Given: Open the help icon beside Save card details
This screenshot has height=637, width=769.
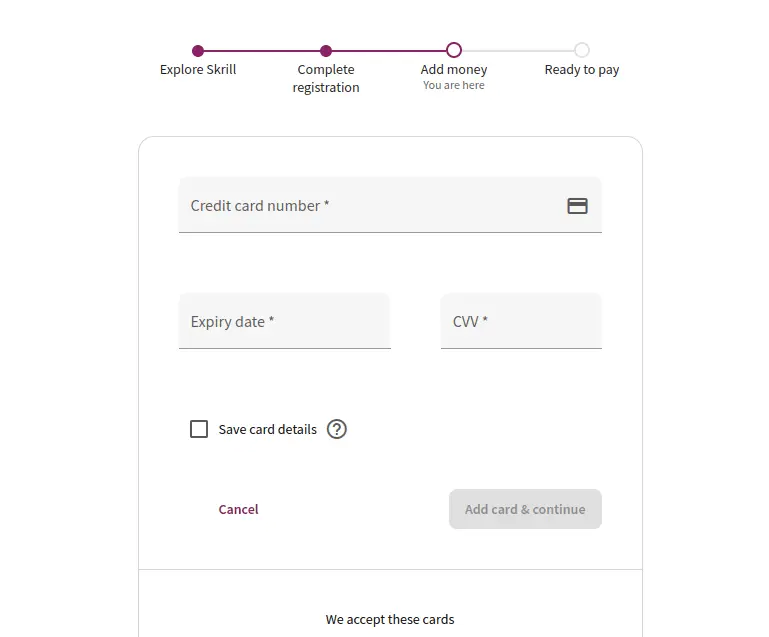Looking at the screenshot, I should (337, 429).
